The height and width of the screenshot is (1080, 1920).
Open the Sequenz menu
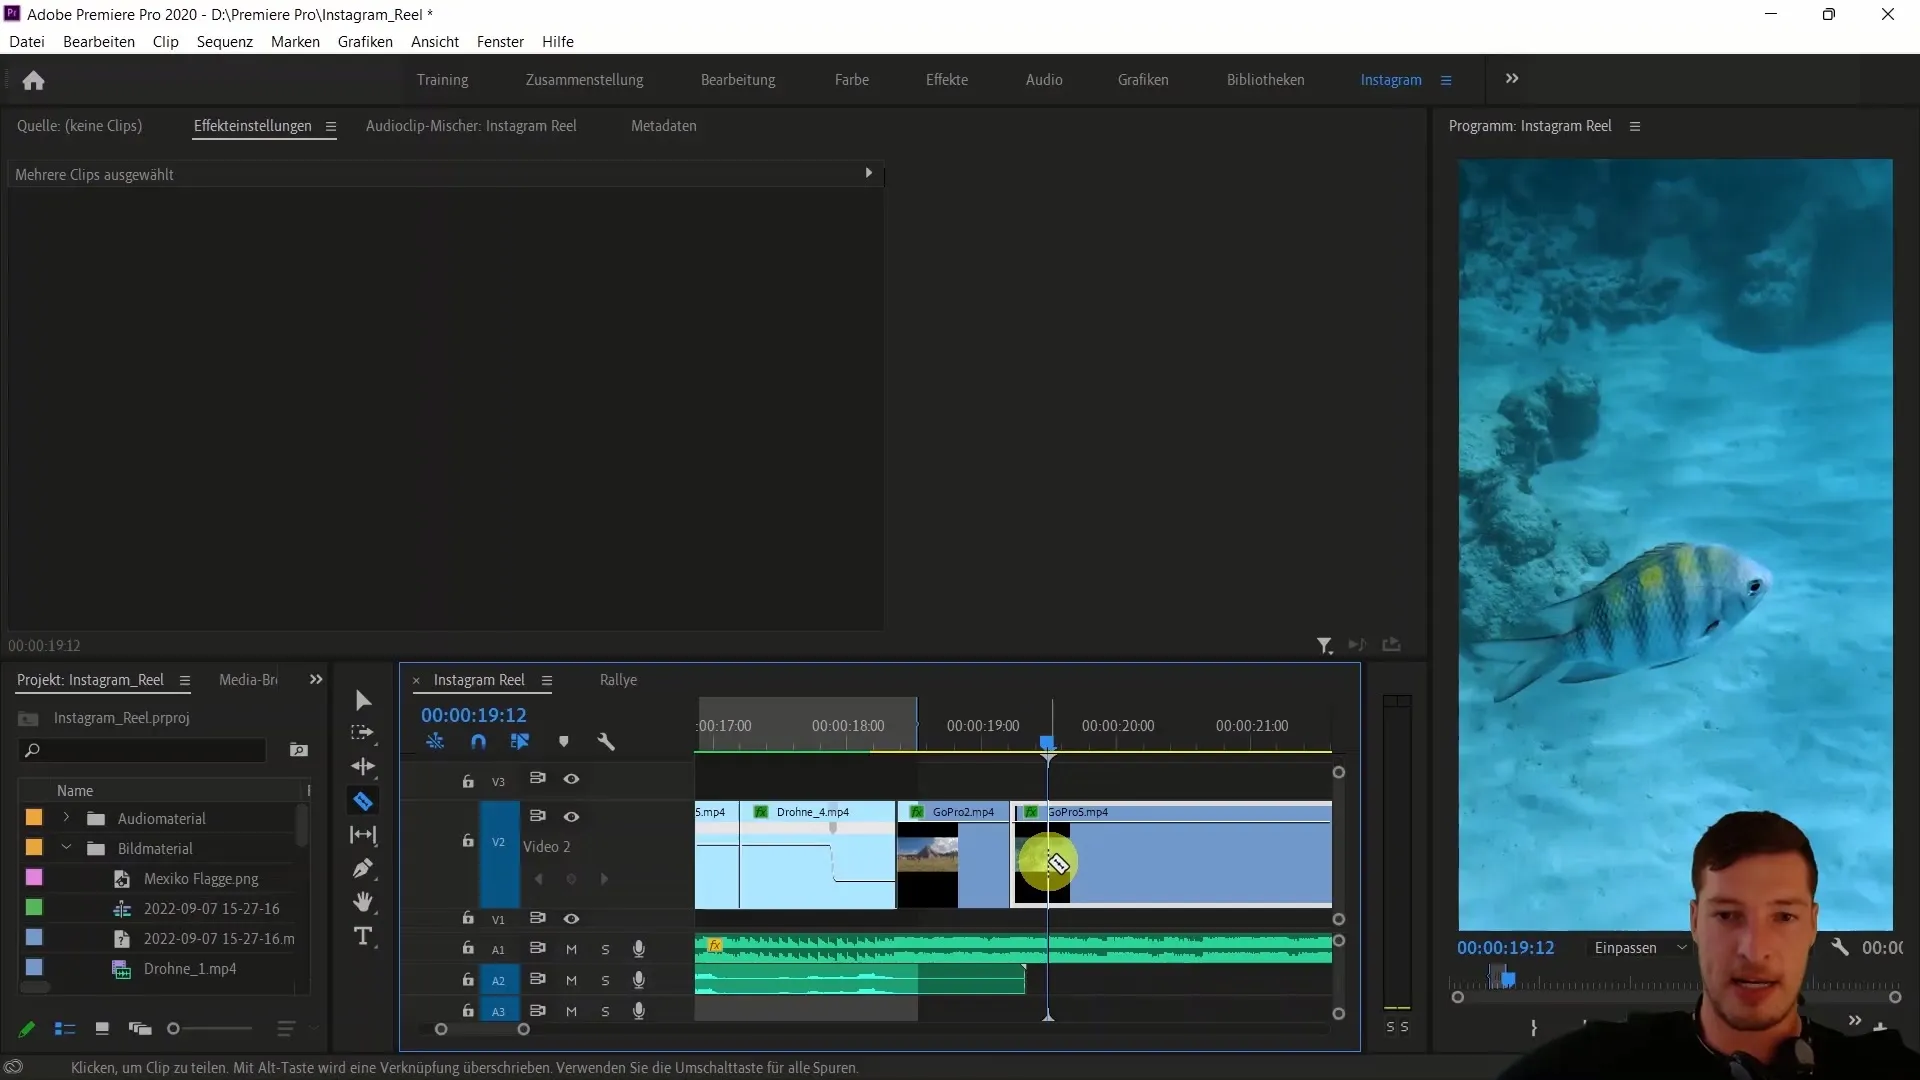pyautogui.click(x=225, y=41)
